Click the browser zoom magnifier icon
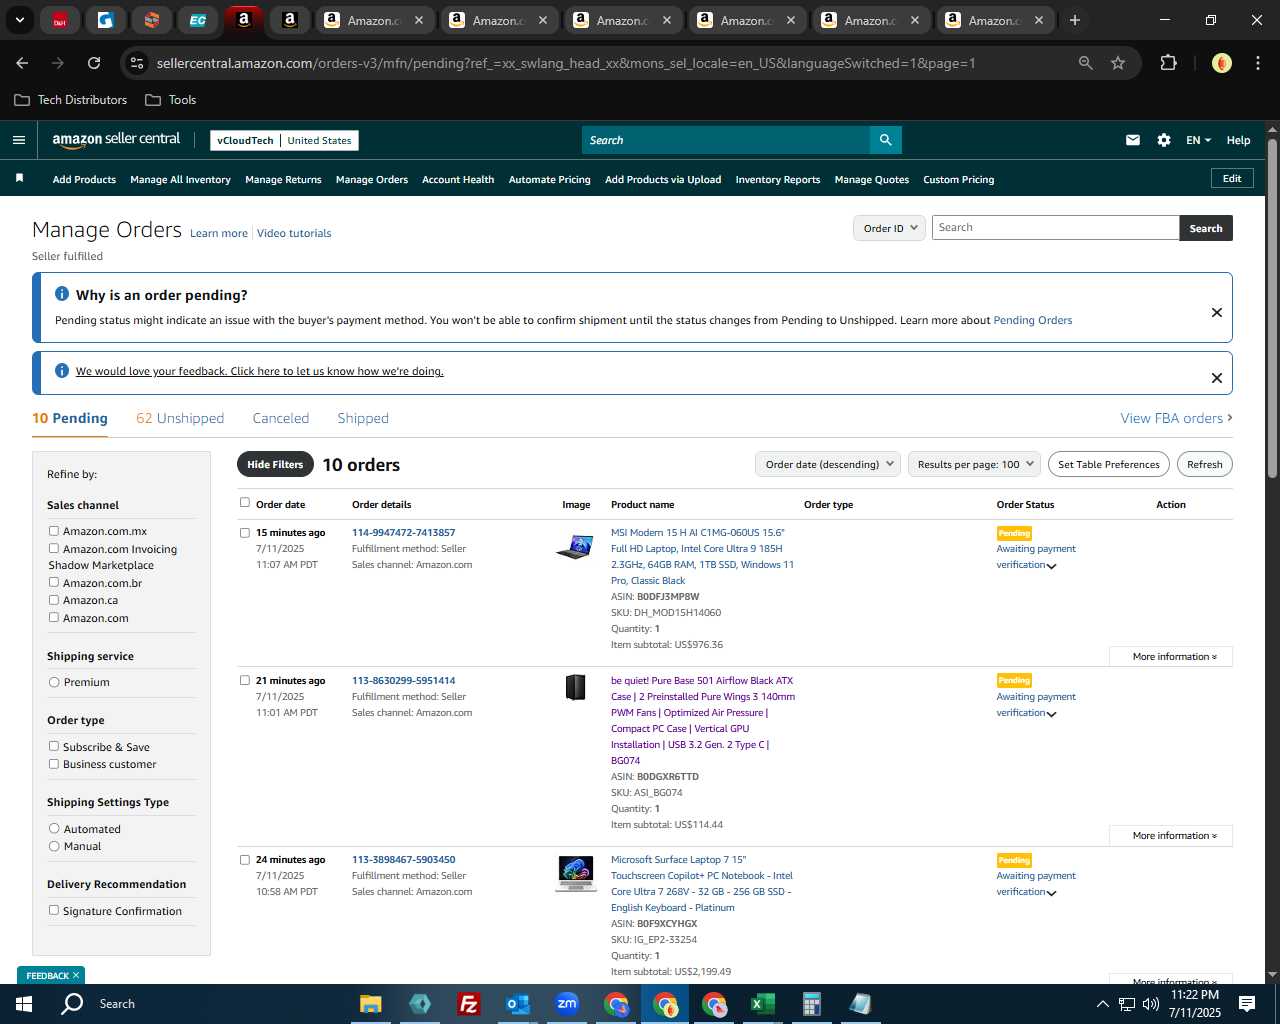Viewport: 1280px width, 1024px height. (x=1085, y=63)
